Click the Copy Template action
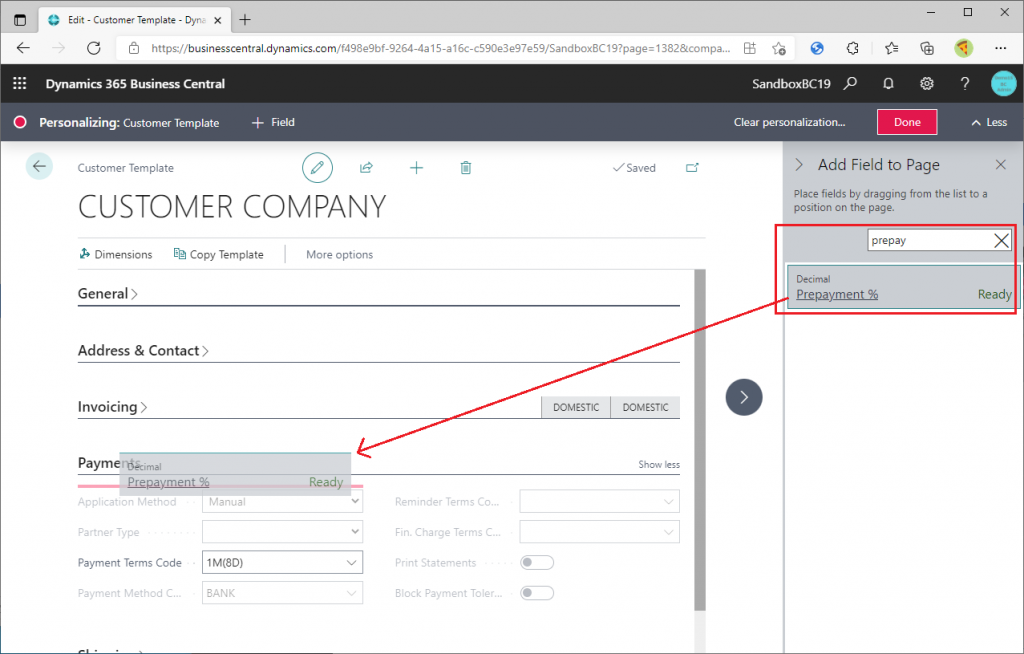The height and width of the screenshot is (654, 1024). pos(219,254)
